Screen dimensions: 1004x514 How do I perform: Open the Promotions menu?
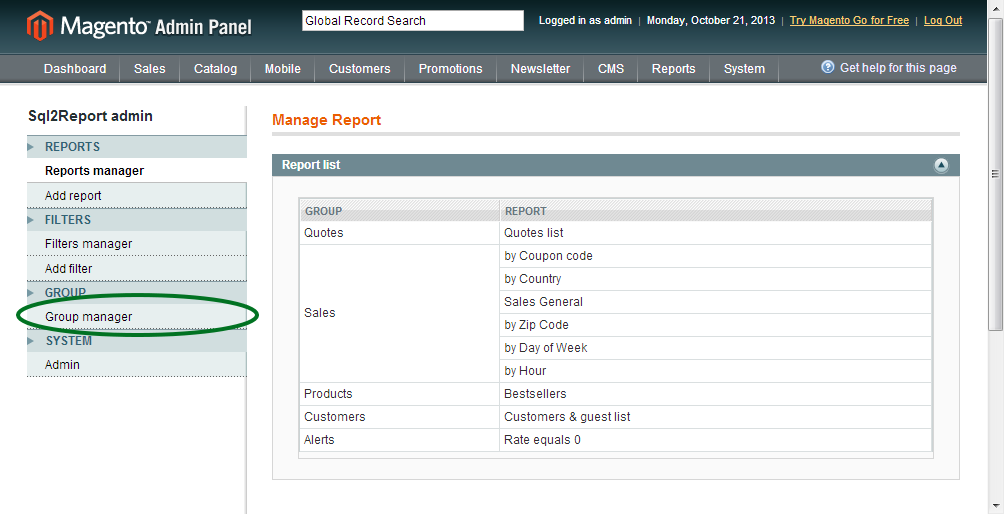451,68
